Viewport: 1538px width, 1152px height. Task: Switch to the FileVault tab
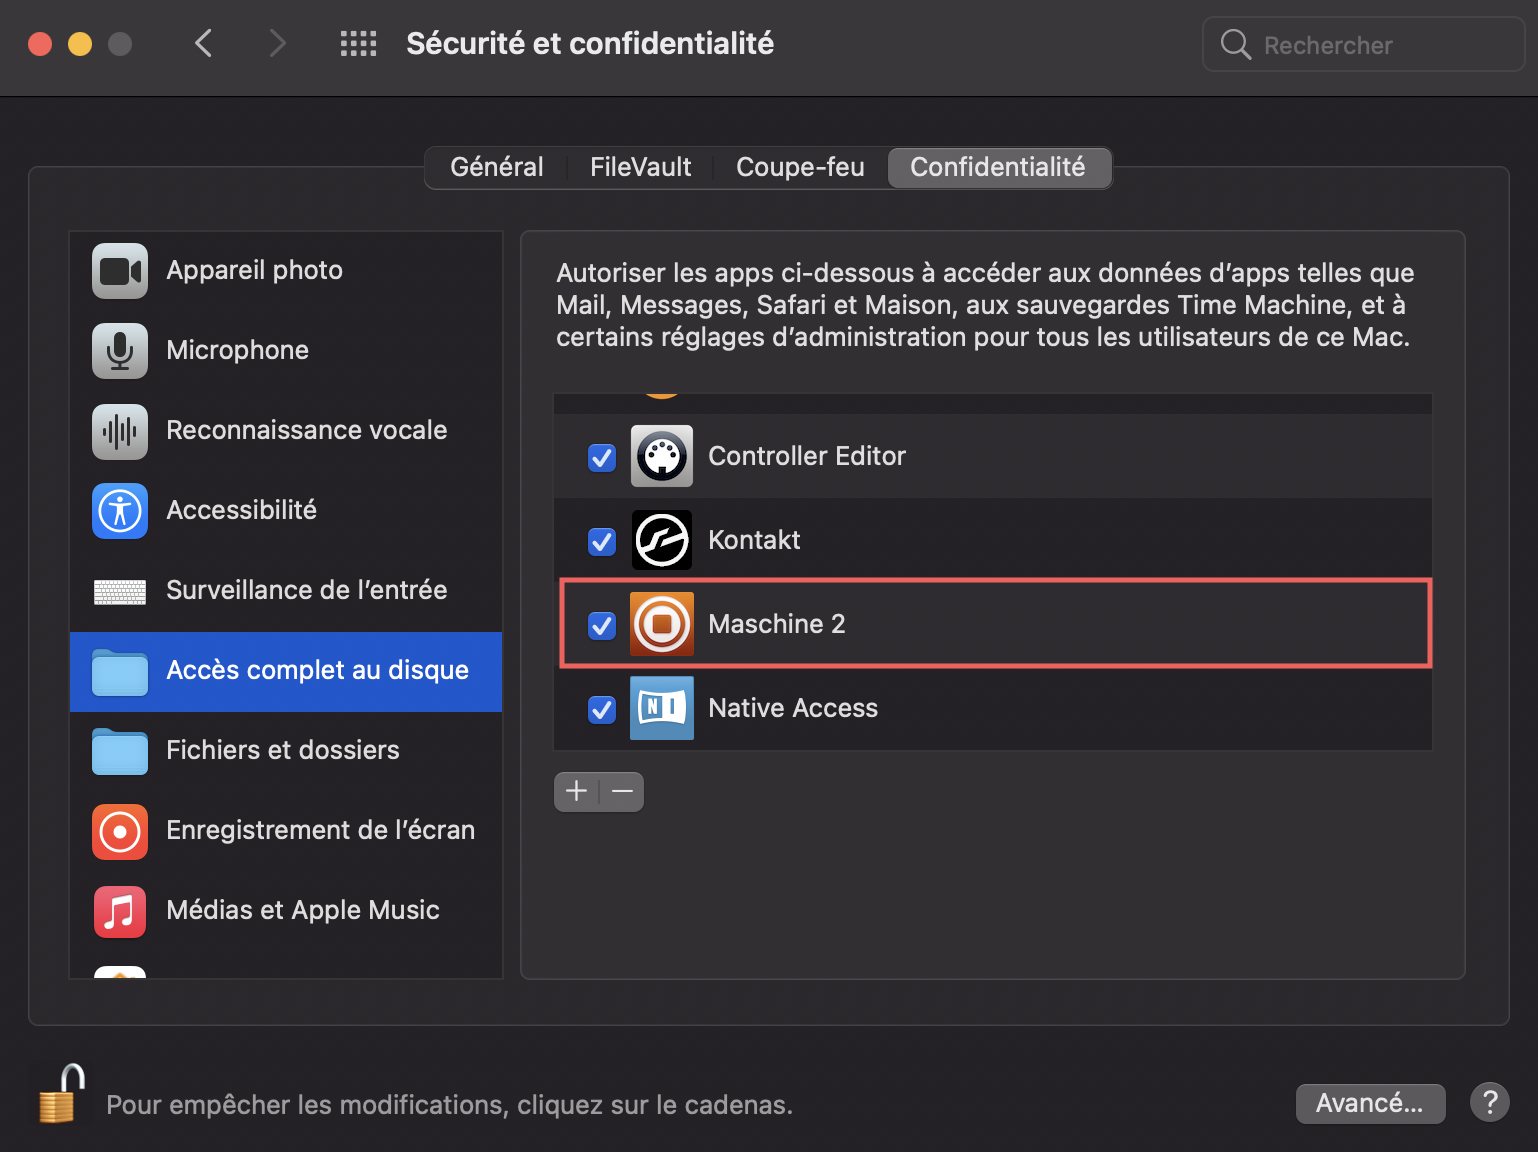[641, 167]
